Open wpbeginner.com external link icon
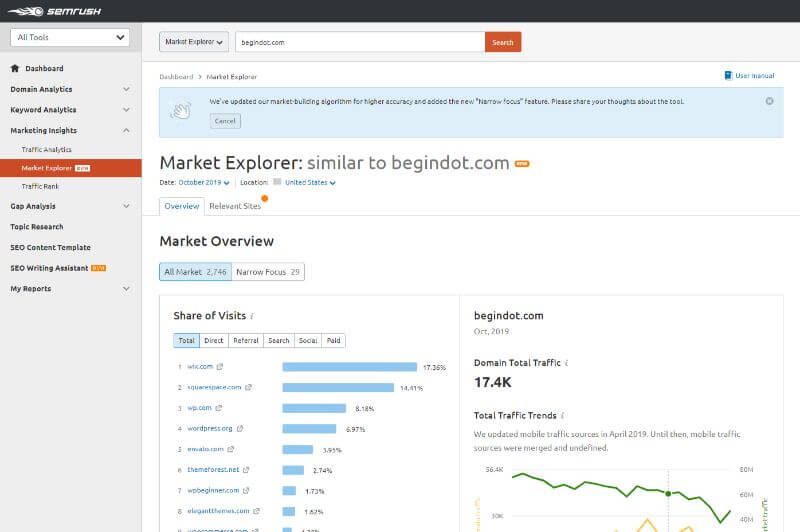The width and height of the screenshot is (800, 532). coord(246,491)
